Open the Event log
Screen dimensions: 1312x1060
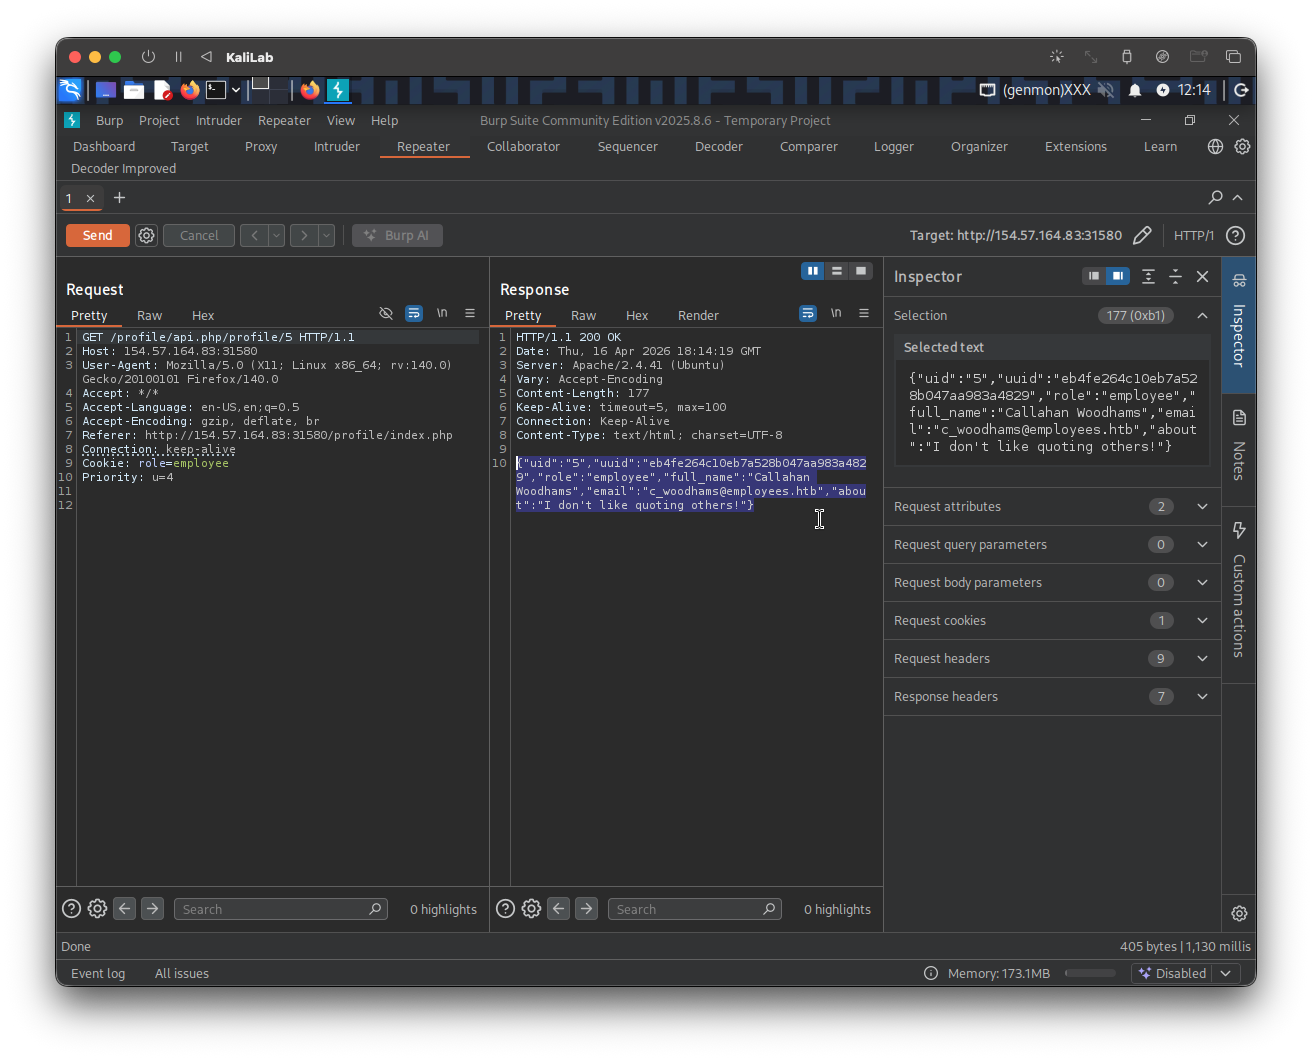pyautogui.click(x=98, y=973)
